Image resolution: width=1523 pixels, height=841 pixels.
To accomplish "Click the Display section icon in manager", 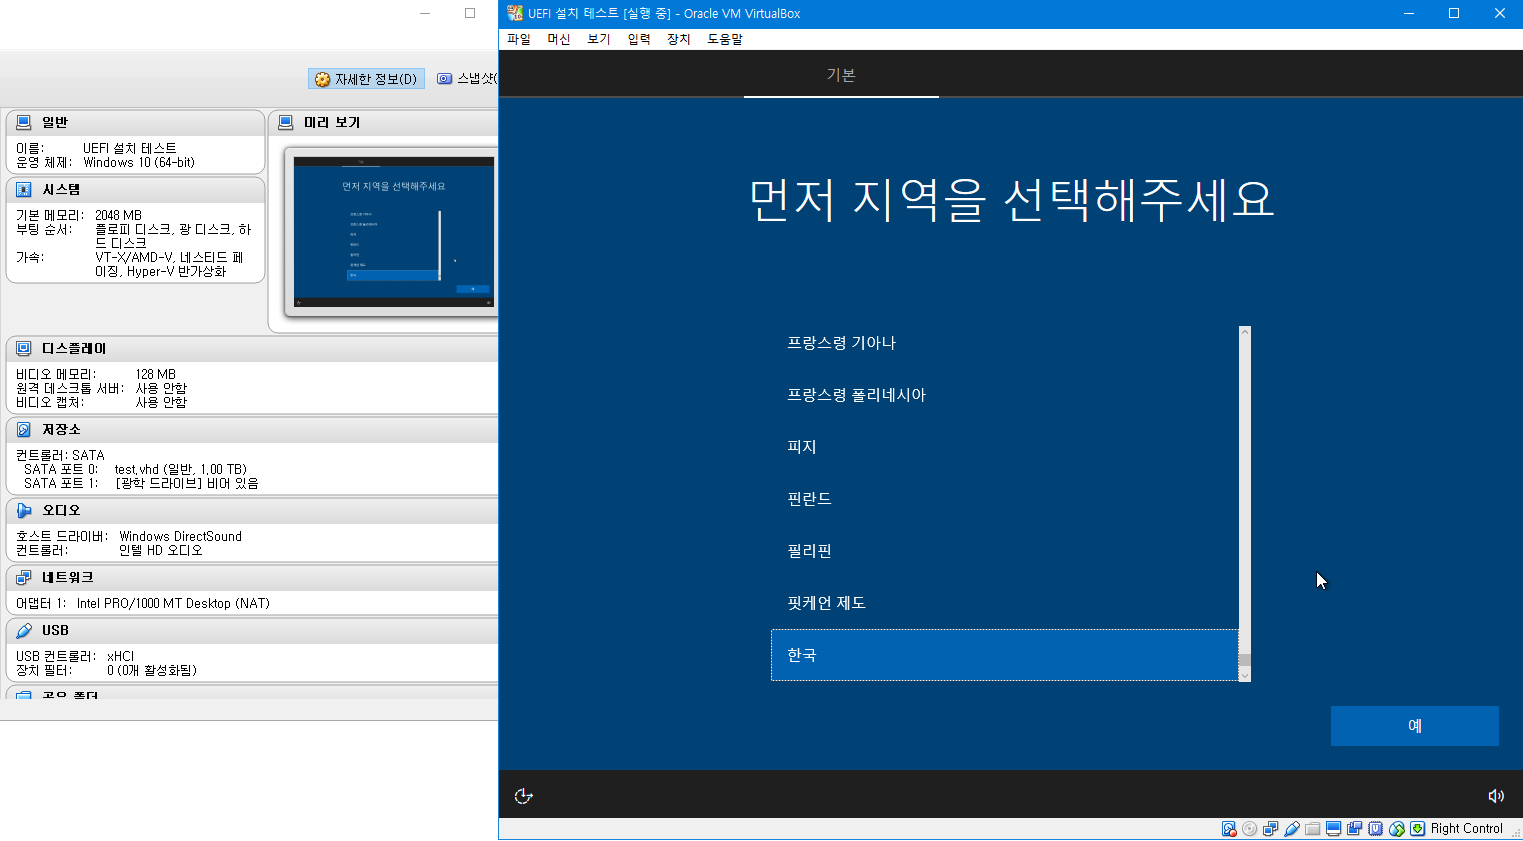I will [23, 348].
